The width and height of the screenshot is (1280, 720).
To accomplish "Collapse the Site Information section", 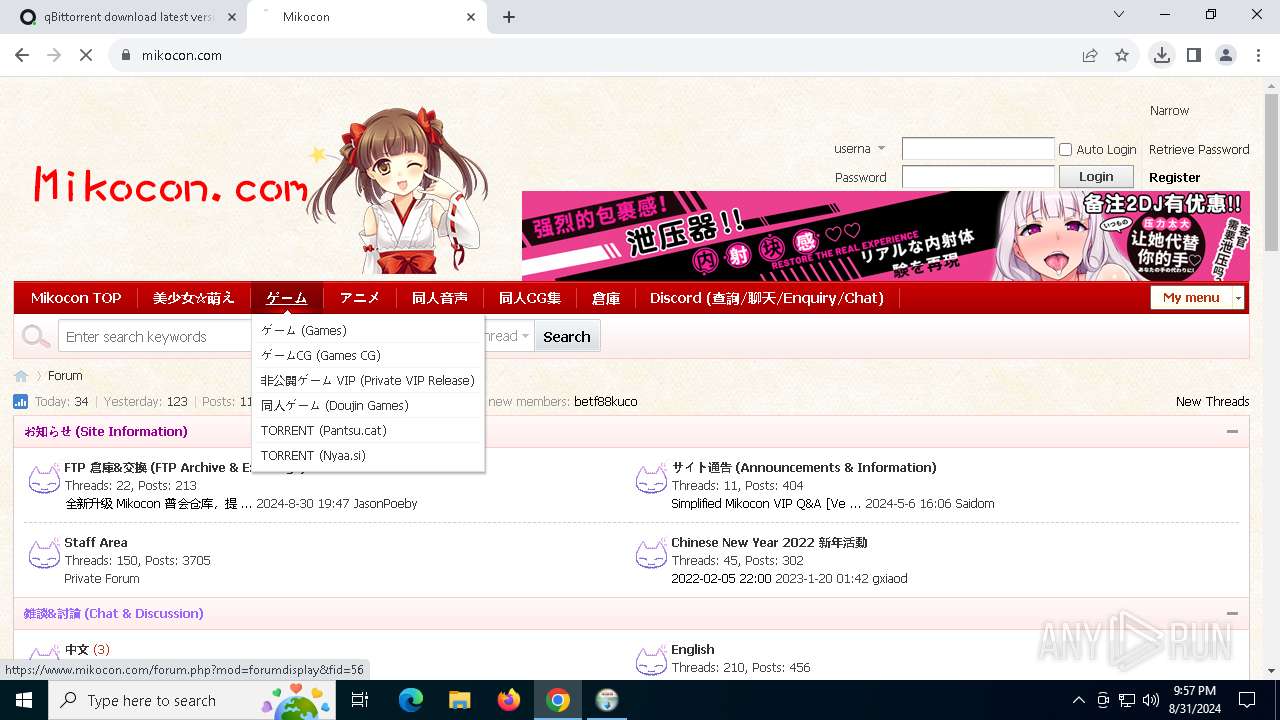I will [1232, 432].
